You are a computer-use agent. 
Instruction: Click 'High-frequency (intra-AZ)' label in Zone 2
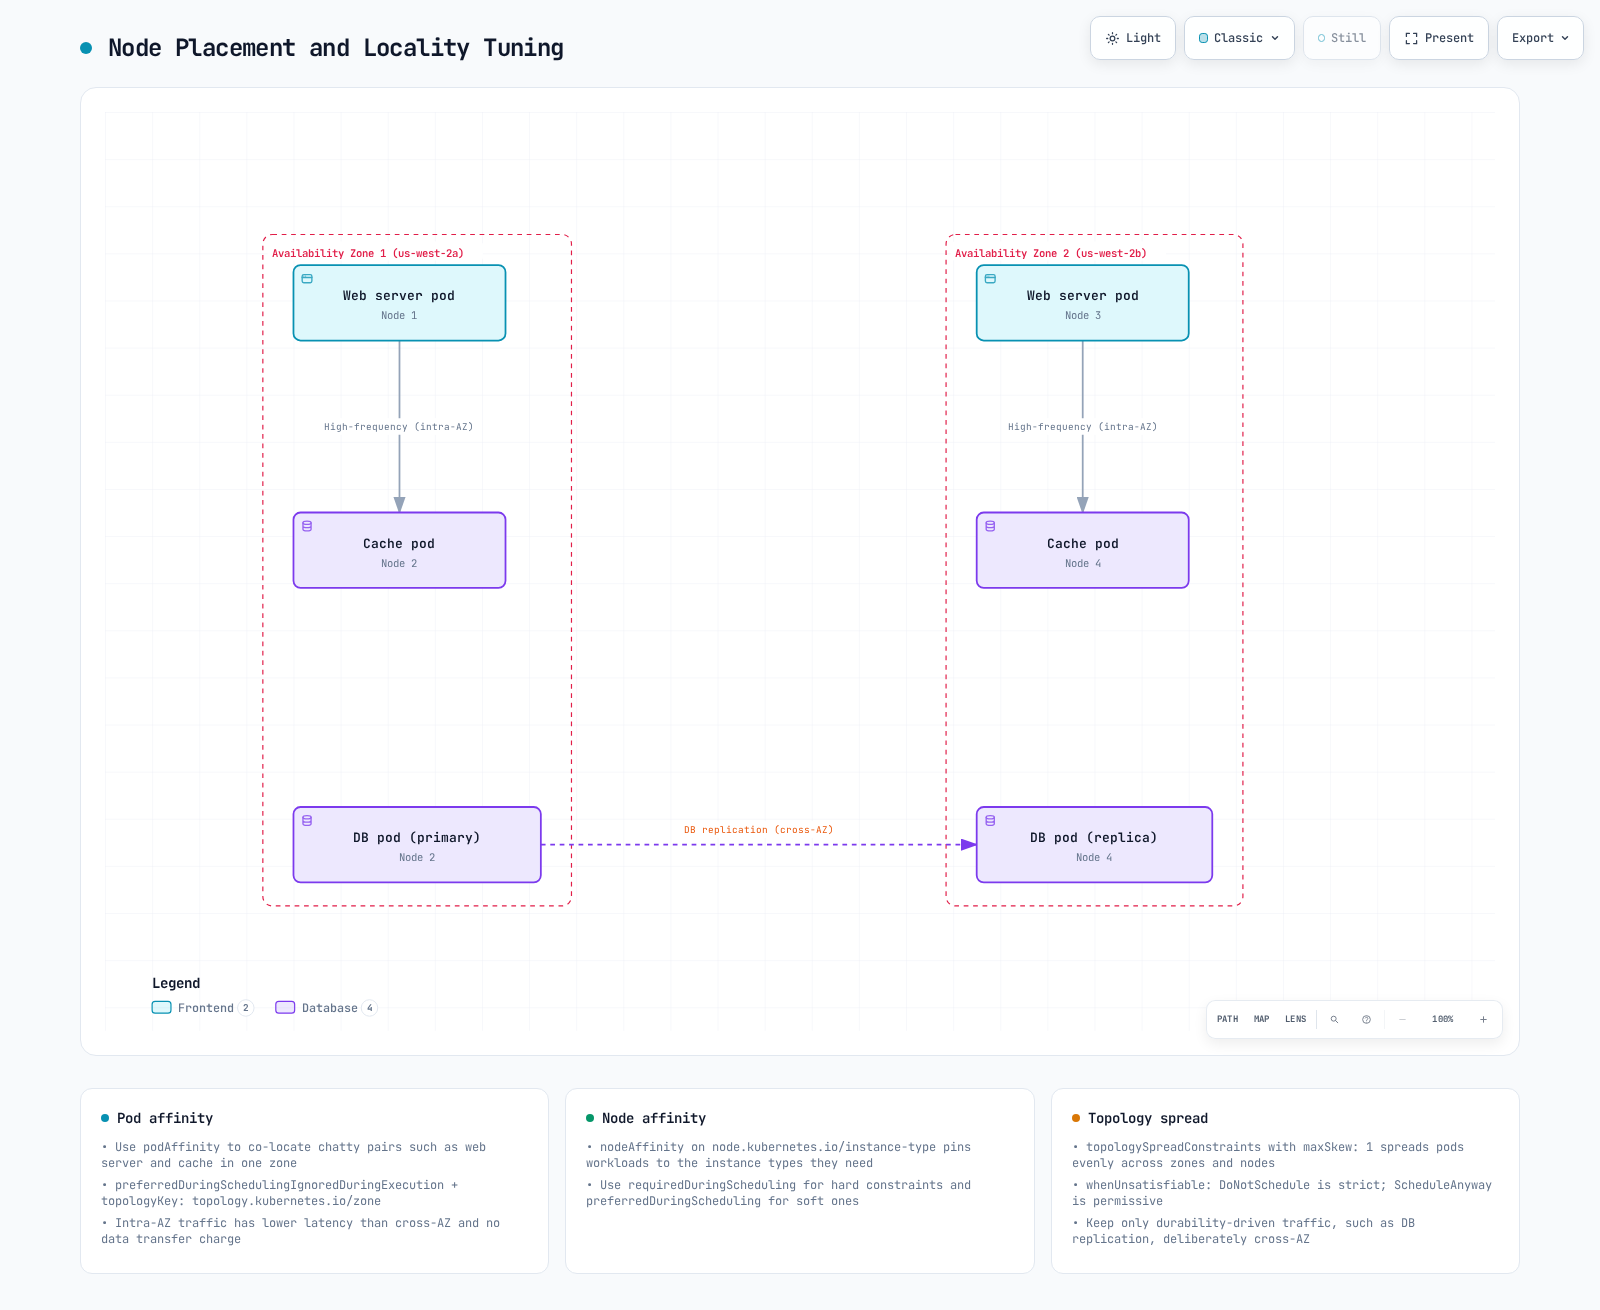tap(1082, 427)
